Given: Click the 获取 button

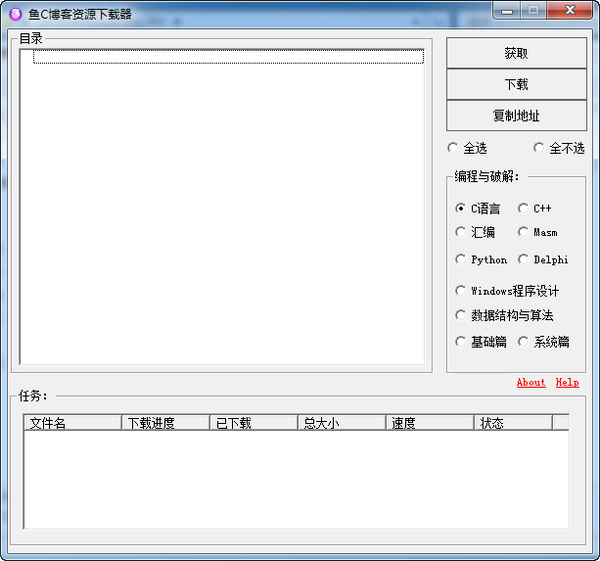Looking at the screenshot, I should (x=516, y=53).
